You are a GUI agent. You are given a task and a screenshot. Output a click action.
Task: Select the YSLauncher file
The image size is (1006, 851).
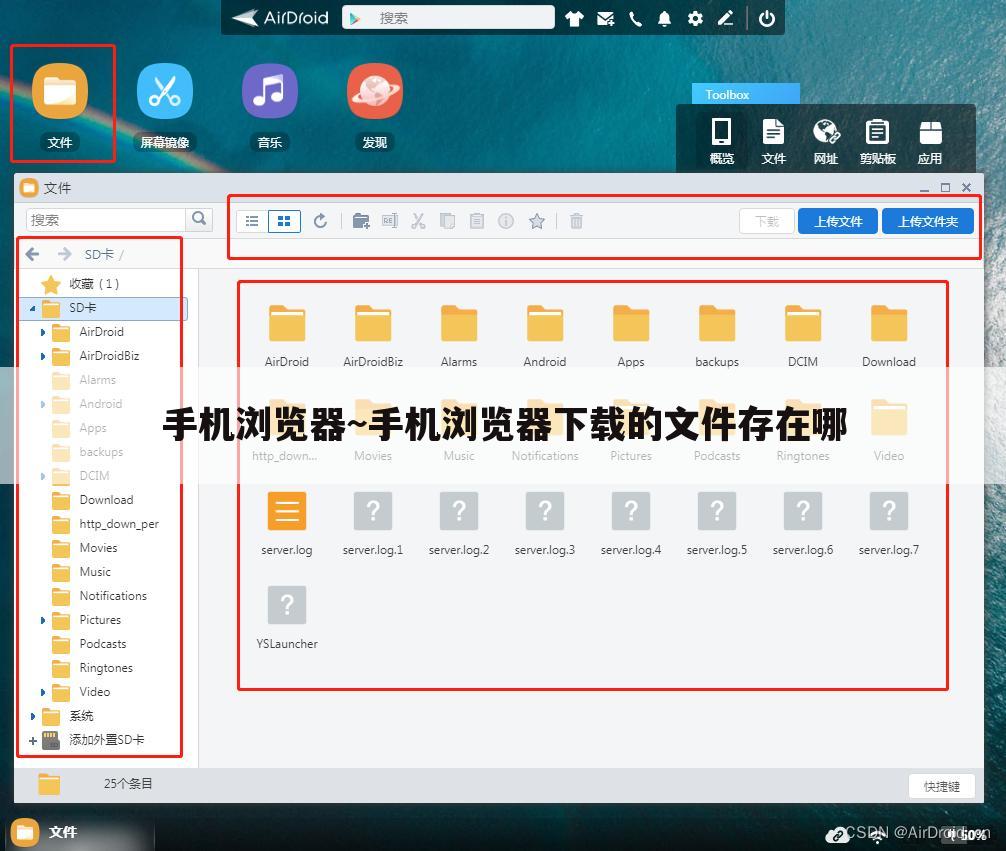click(287, 617)
